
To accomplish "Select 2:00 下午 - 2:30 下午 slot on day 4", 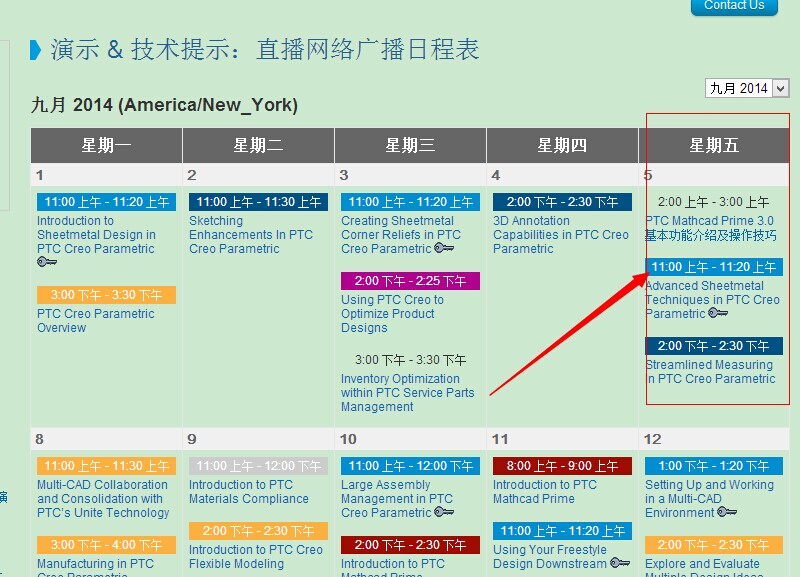I will [562, 202].
